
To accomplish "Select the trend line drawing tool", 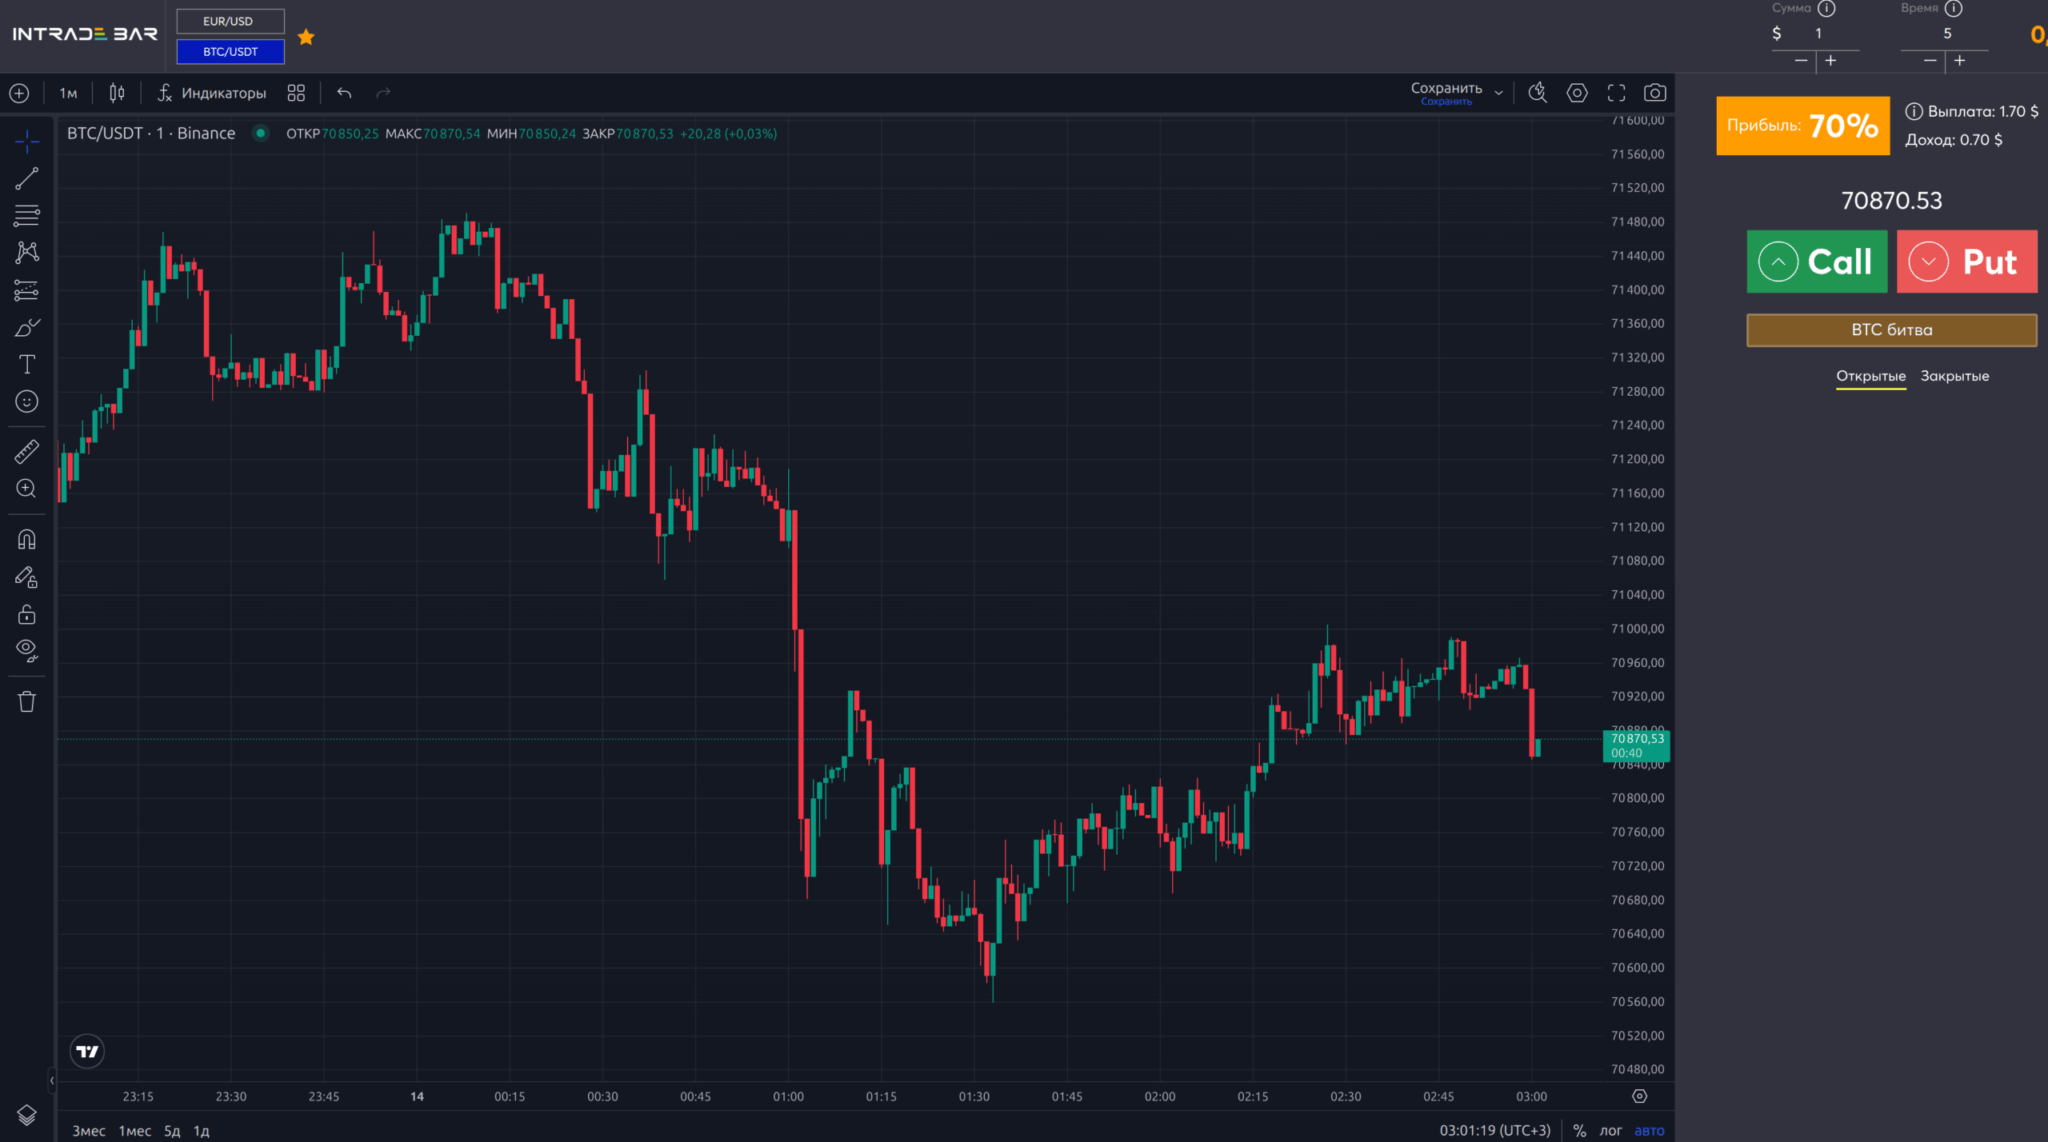I will point(27,179).
